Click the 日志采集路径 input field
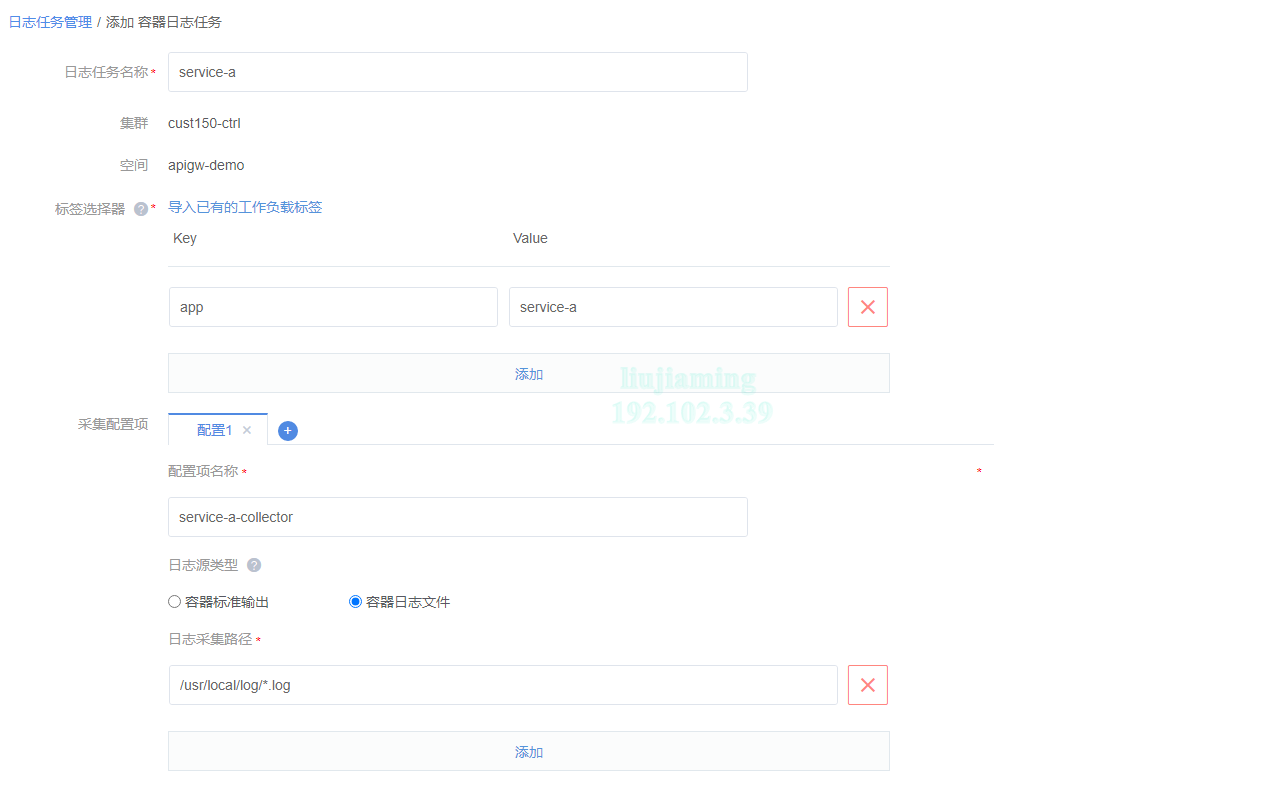This screenshot has height=793, width=1272. click(x=502, y=685)
